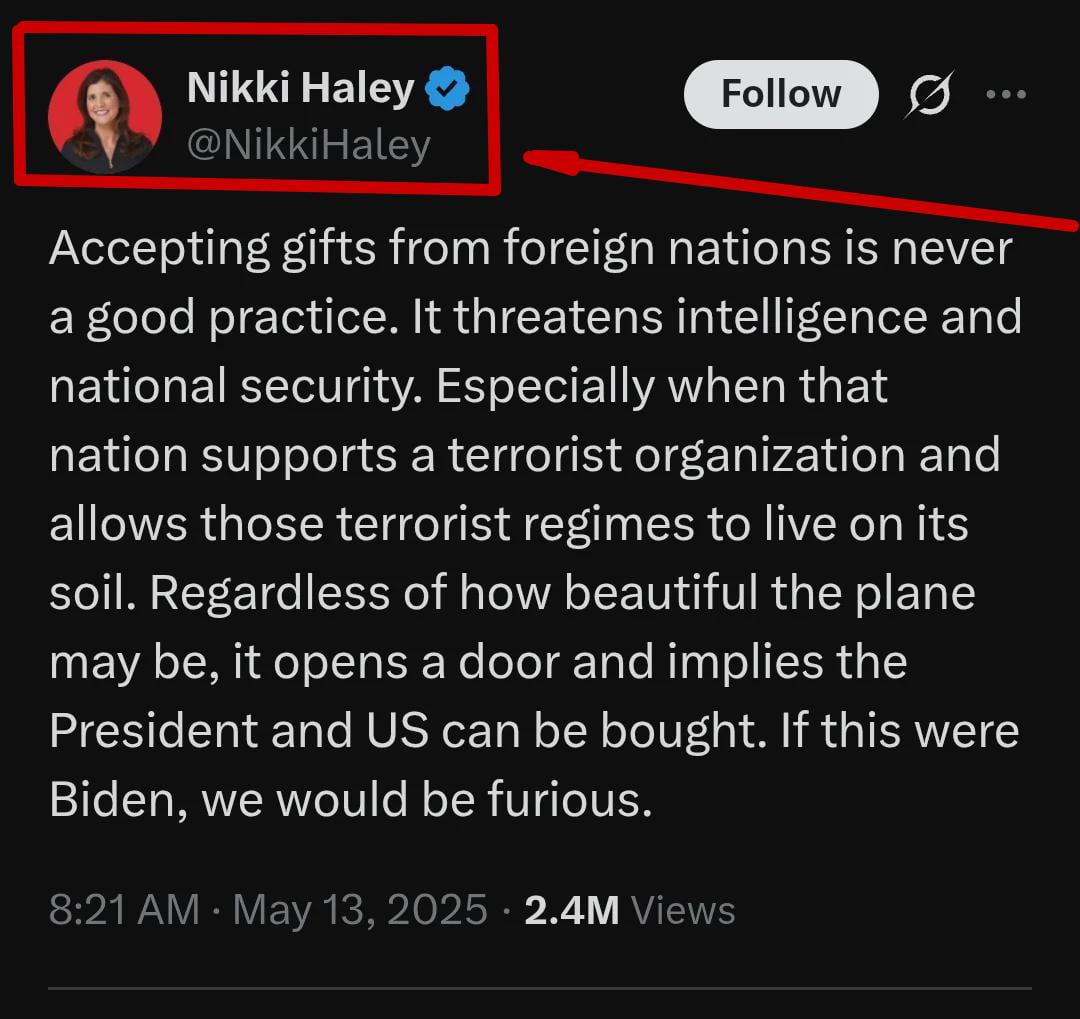The width and height of the screenshot is (1080, 1019).
Task: Open the @NikkiHaley handle link
Action: point(309,145)
